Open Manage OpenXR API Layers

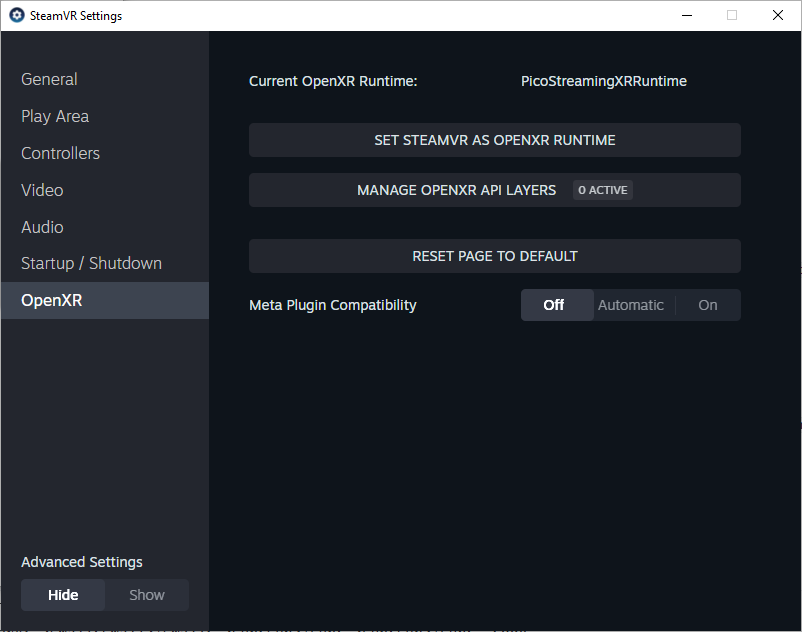(495, 190)
